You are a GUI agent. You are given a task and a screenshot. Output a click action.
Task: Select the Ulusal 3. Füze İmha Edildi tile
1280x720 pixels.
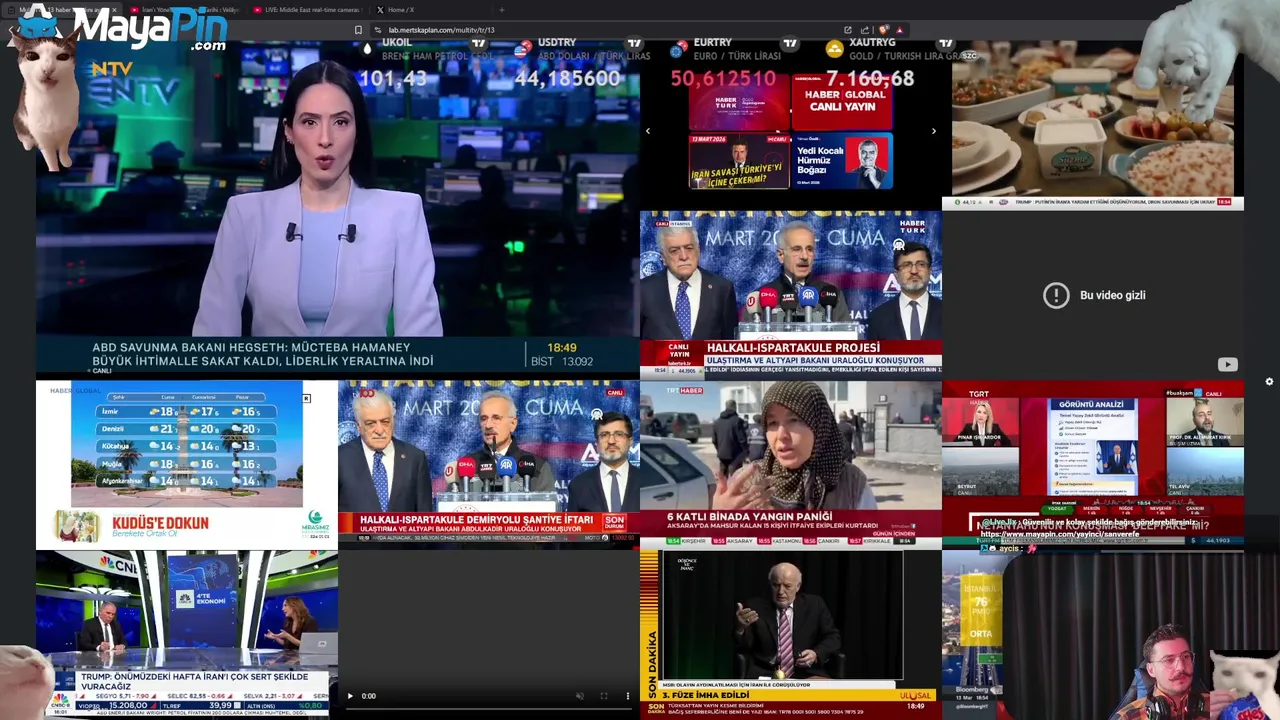click(x=791, y=634)
